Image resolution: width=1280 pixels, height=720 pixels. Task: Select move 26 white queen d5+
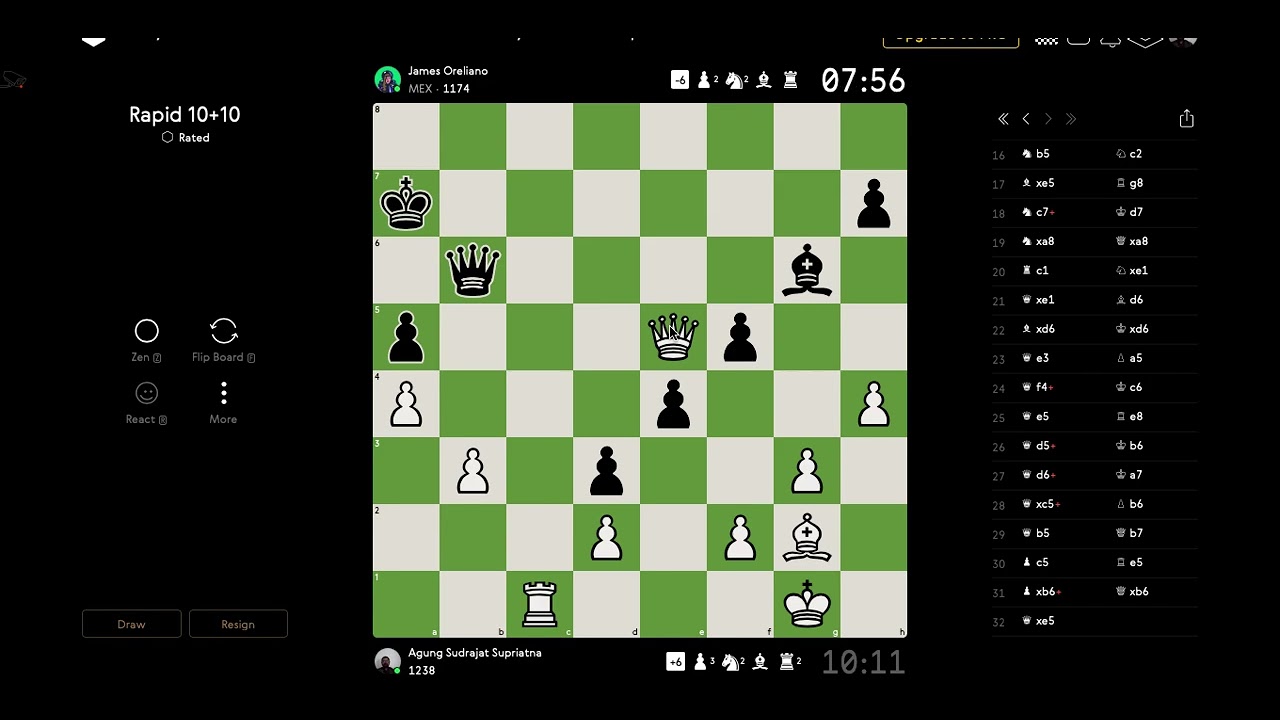[1037, 446]
